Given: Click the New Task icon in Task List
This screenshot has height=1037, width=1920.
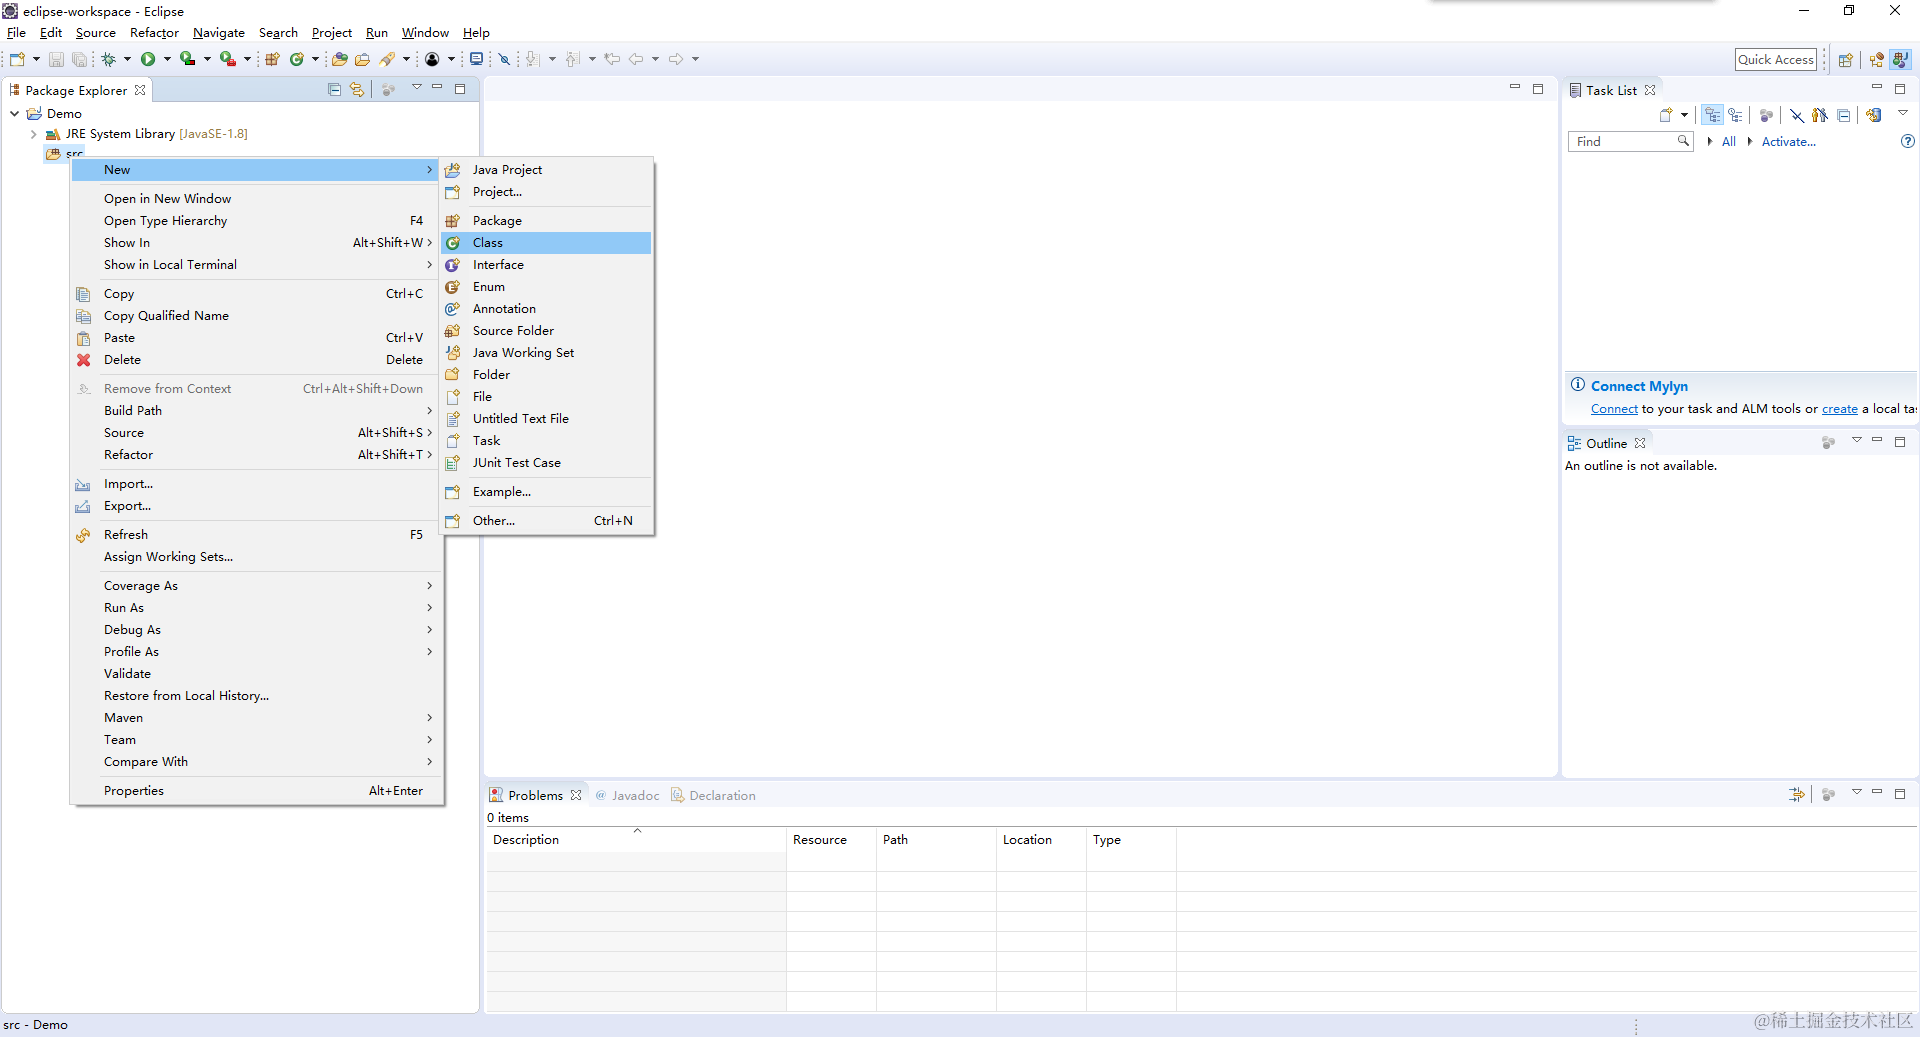Looking at the screenshot, I should coord(1666,115).
